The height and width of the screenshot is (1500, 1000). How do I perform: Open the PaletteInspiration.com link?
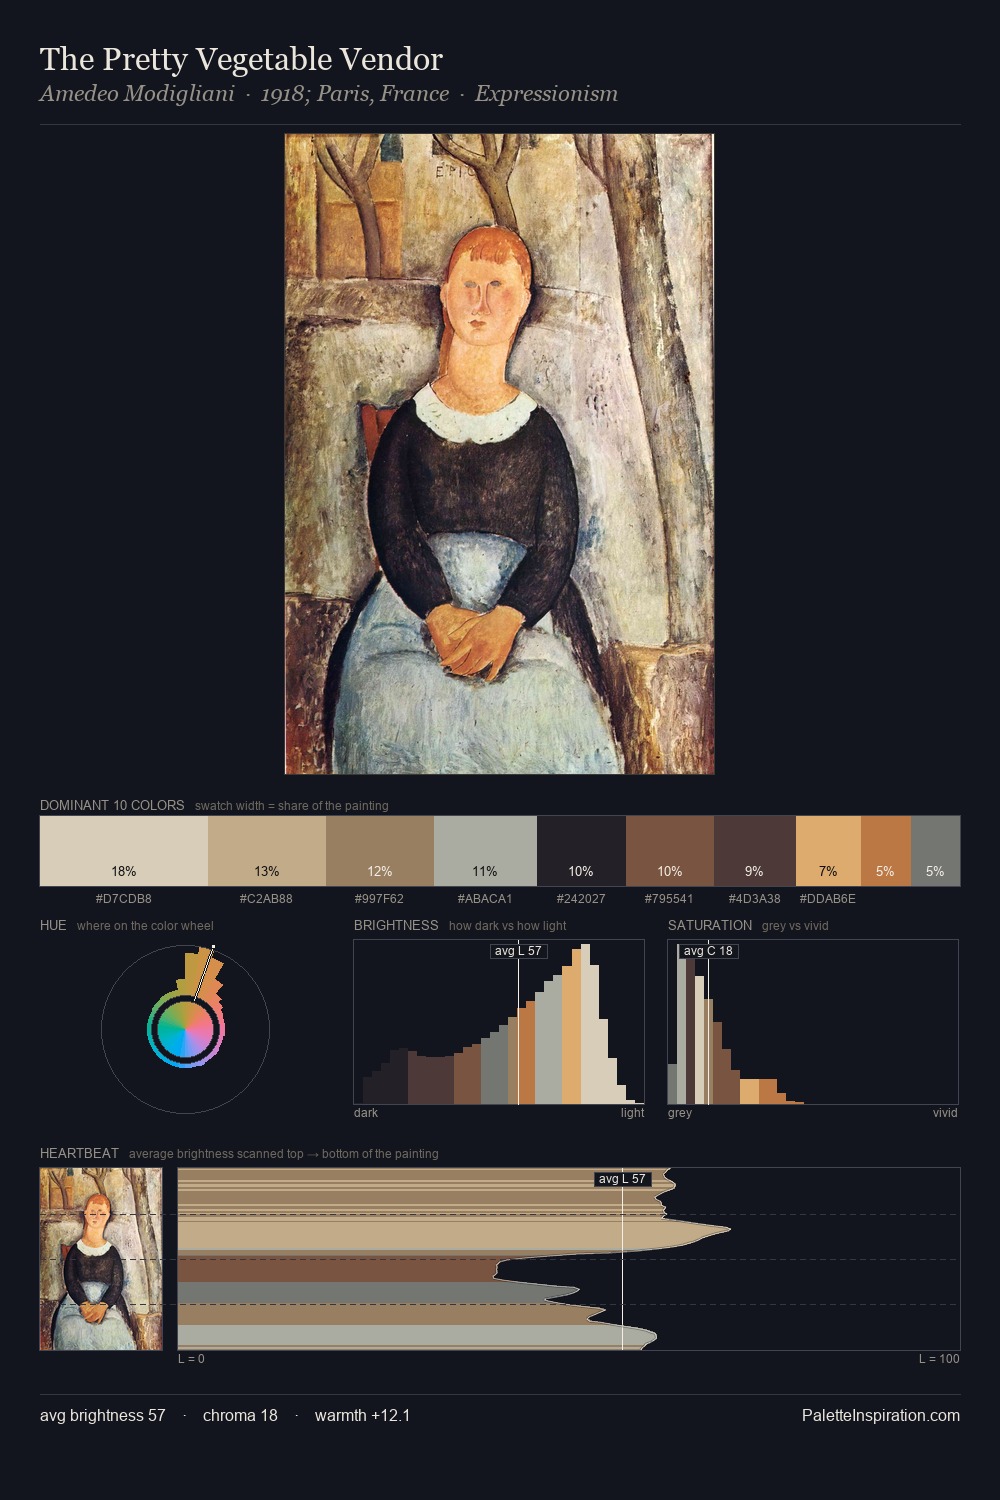881,1416
